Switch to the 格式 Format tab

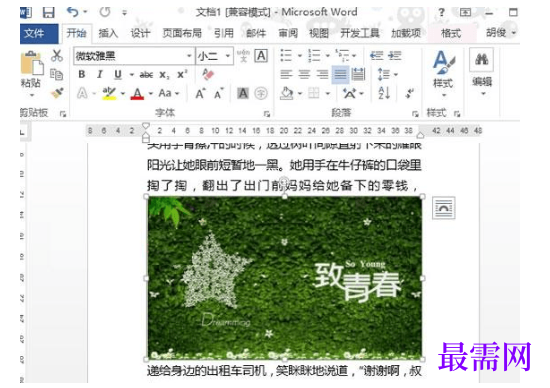point(451,33)
